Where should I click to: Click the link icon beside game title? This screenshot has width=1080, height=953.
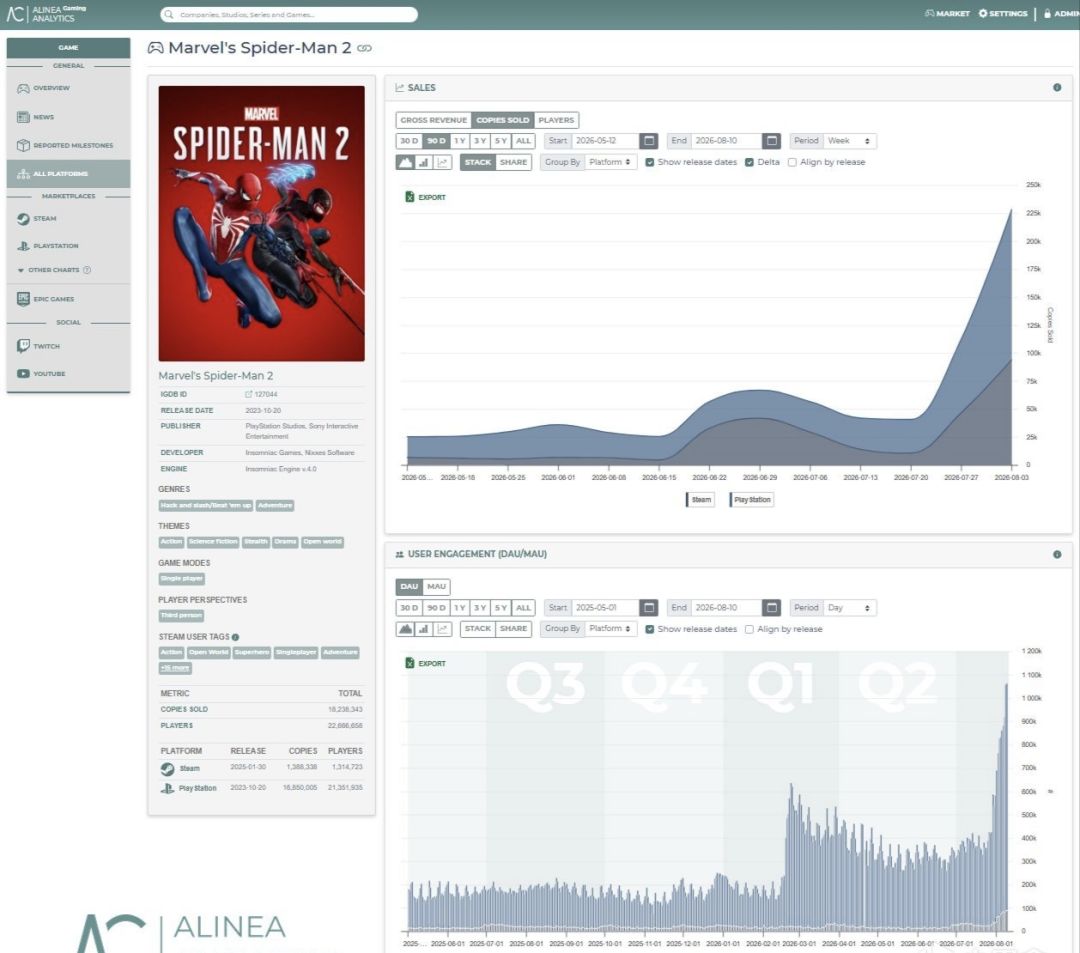click(x=364, y=48)
